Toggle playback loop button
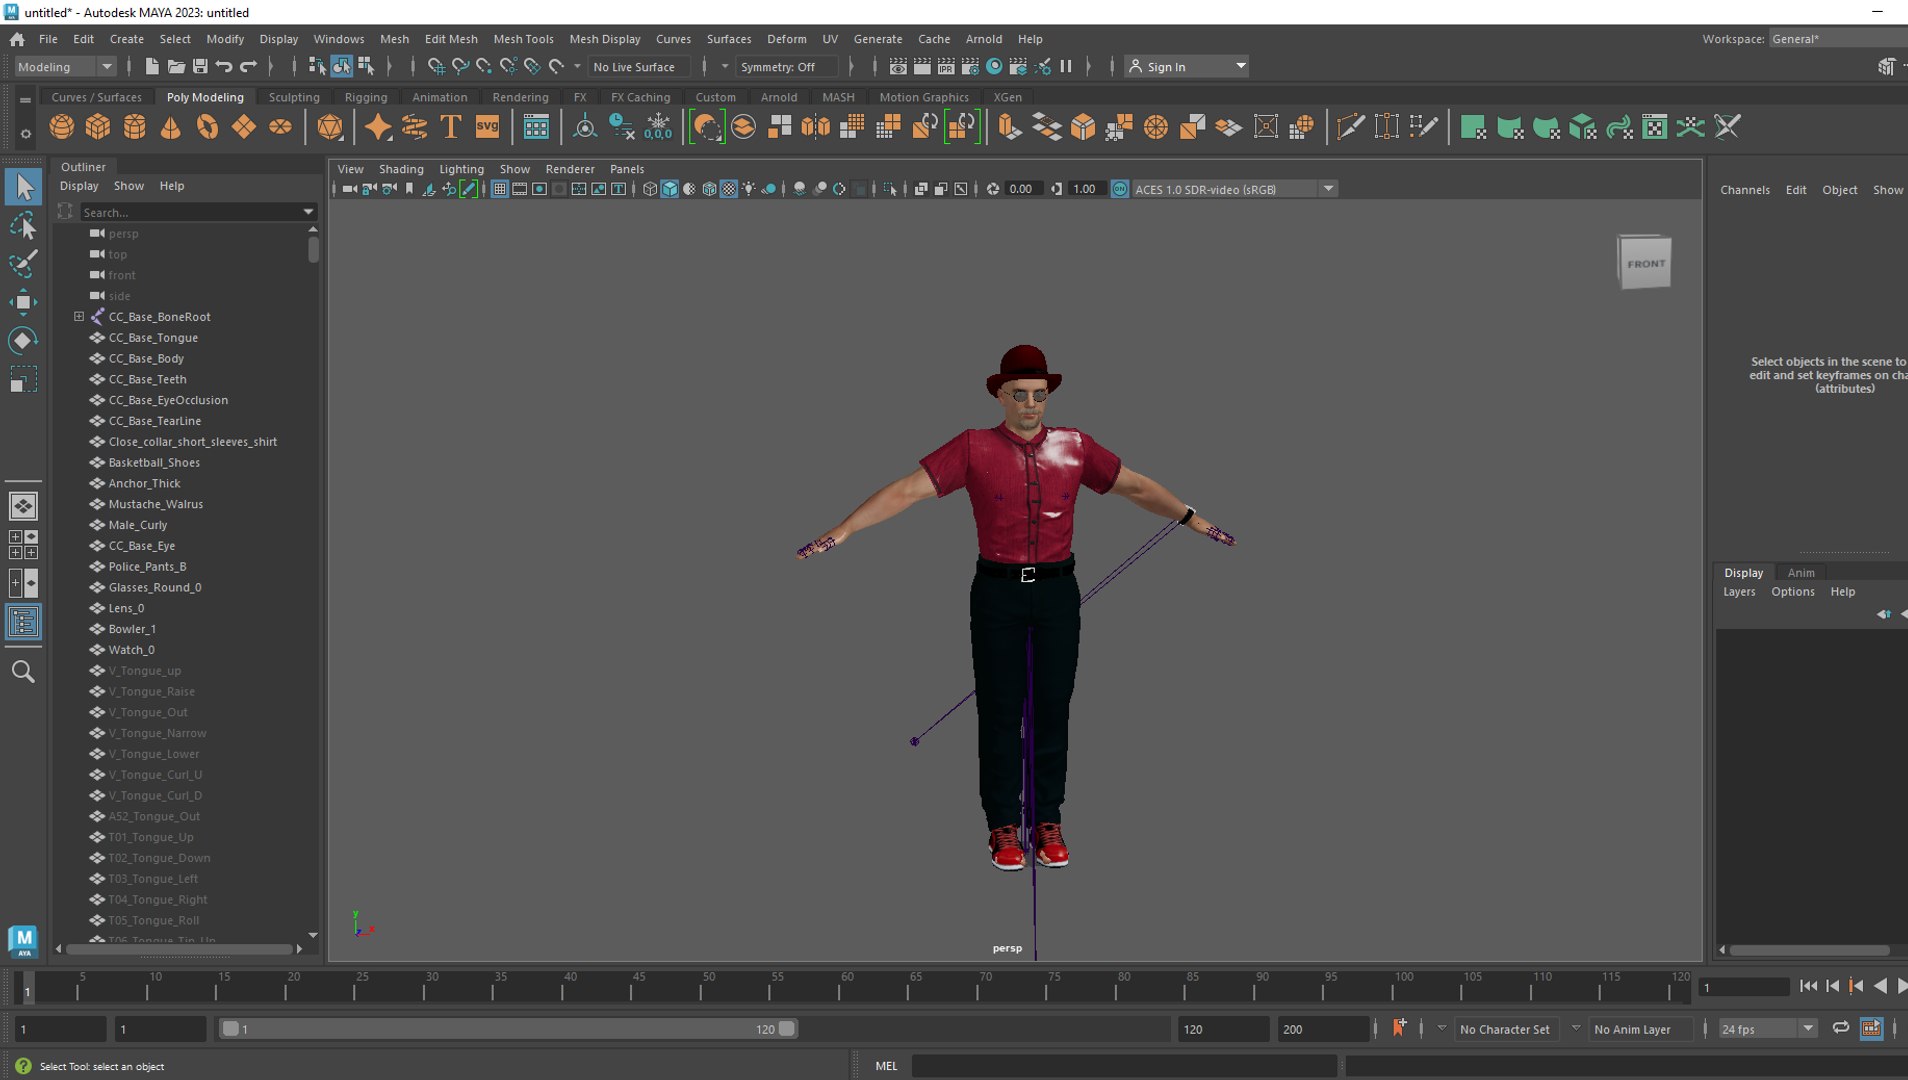Viewport: 1908px width, 1080px height. tap(1840, 1028)
